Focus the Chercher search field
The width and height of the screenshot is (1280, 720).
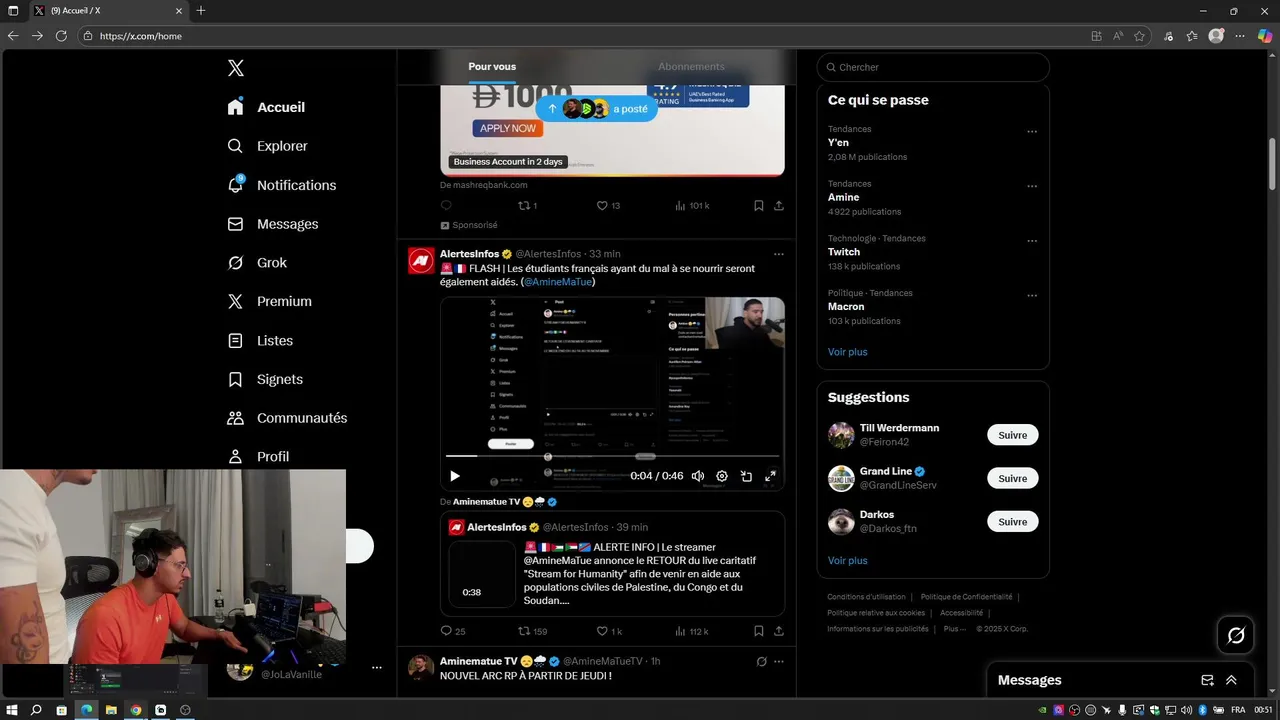[933, 67]
